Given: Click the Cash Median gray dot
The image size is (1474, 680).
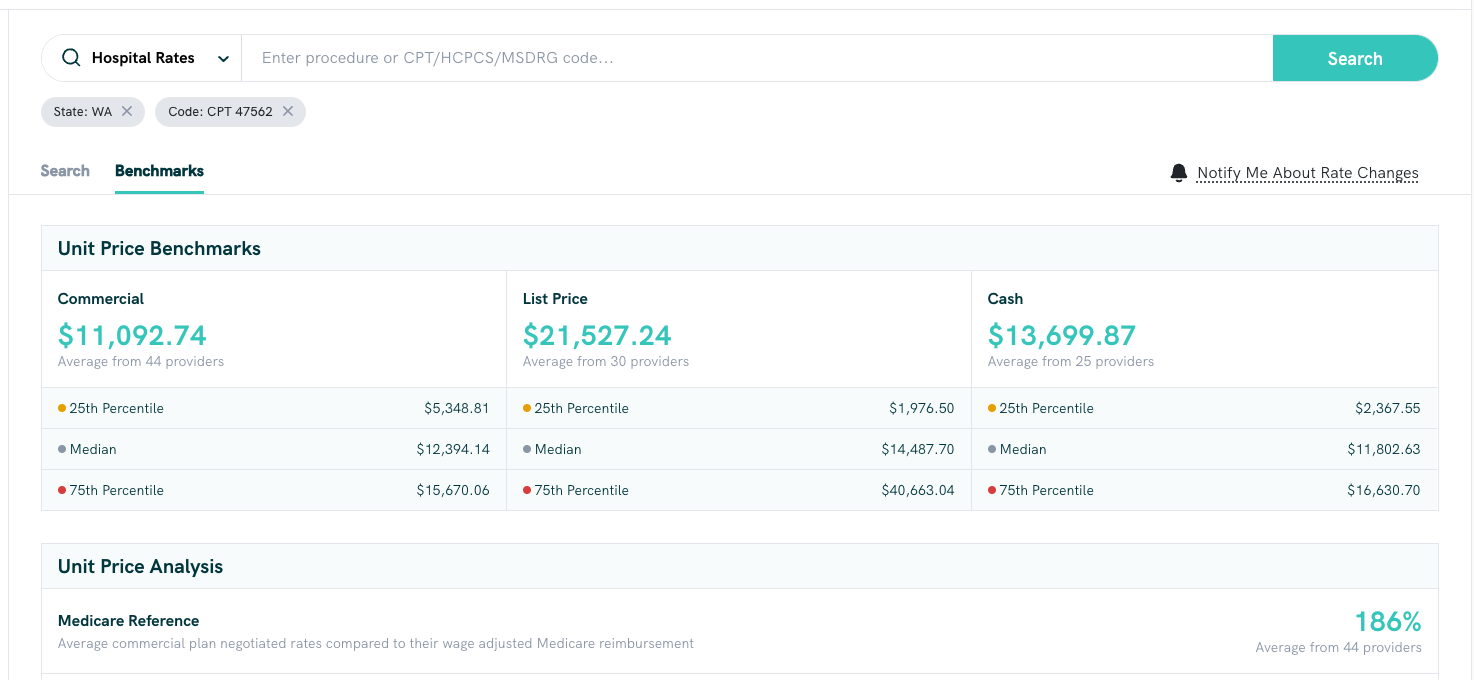Looking at the screenshot, I should tap(992, 449).
